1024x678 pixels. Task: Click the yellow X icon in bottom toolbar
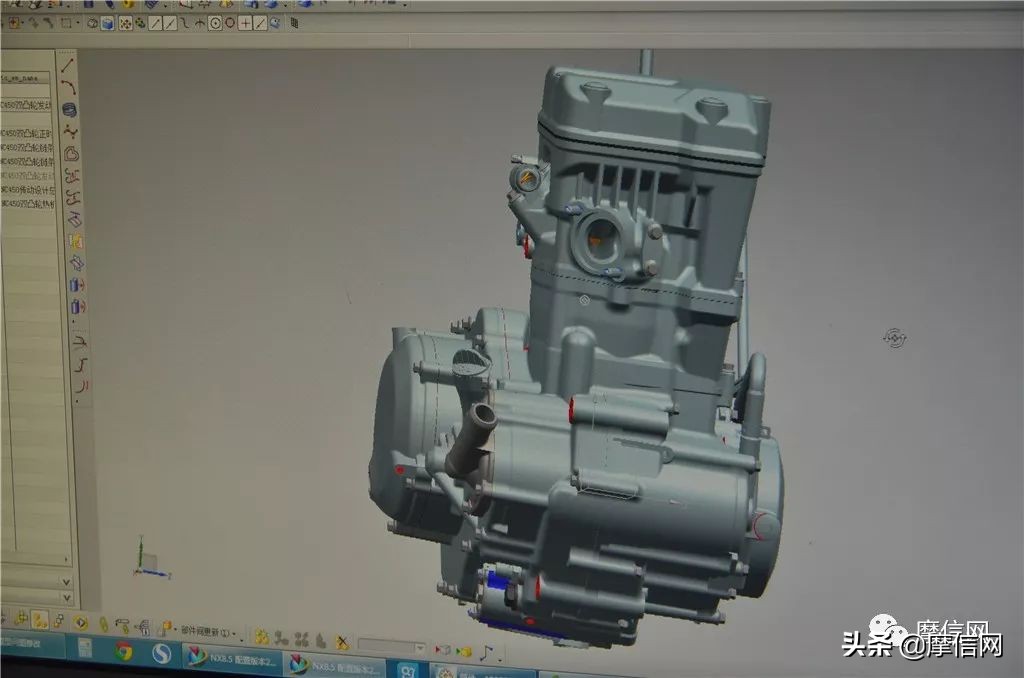343,642
